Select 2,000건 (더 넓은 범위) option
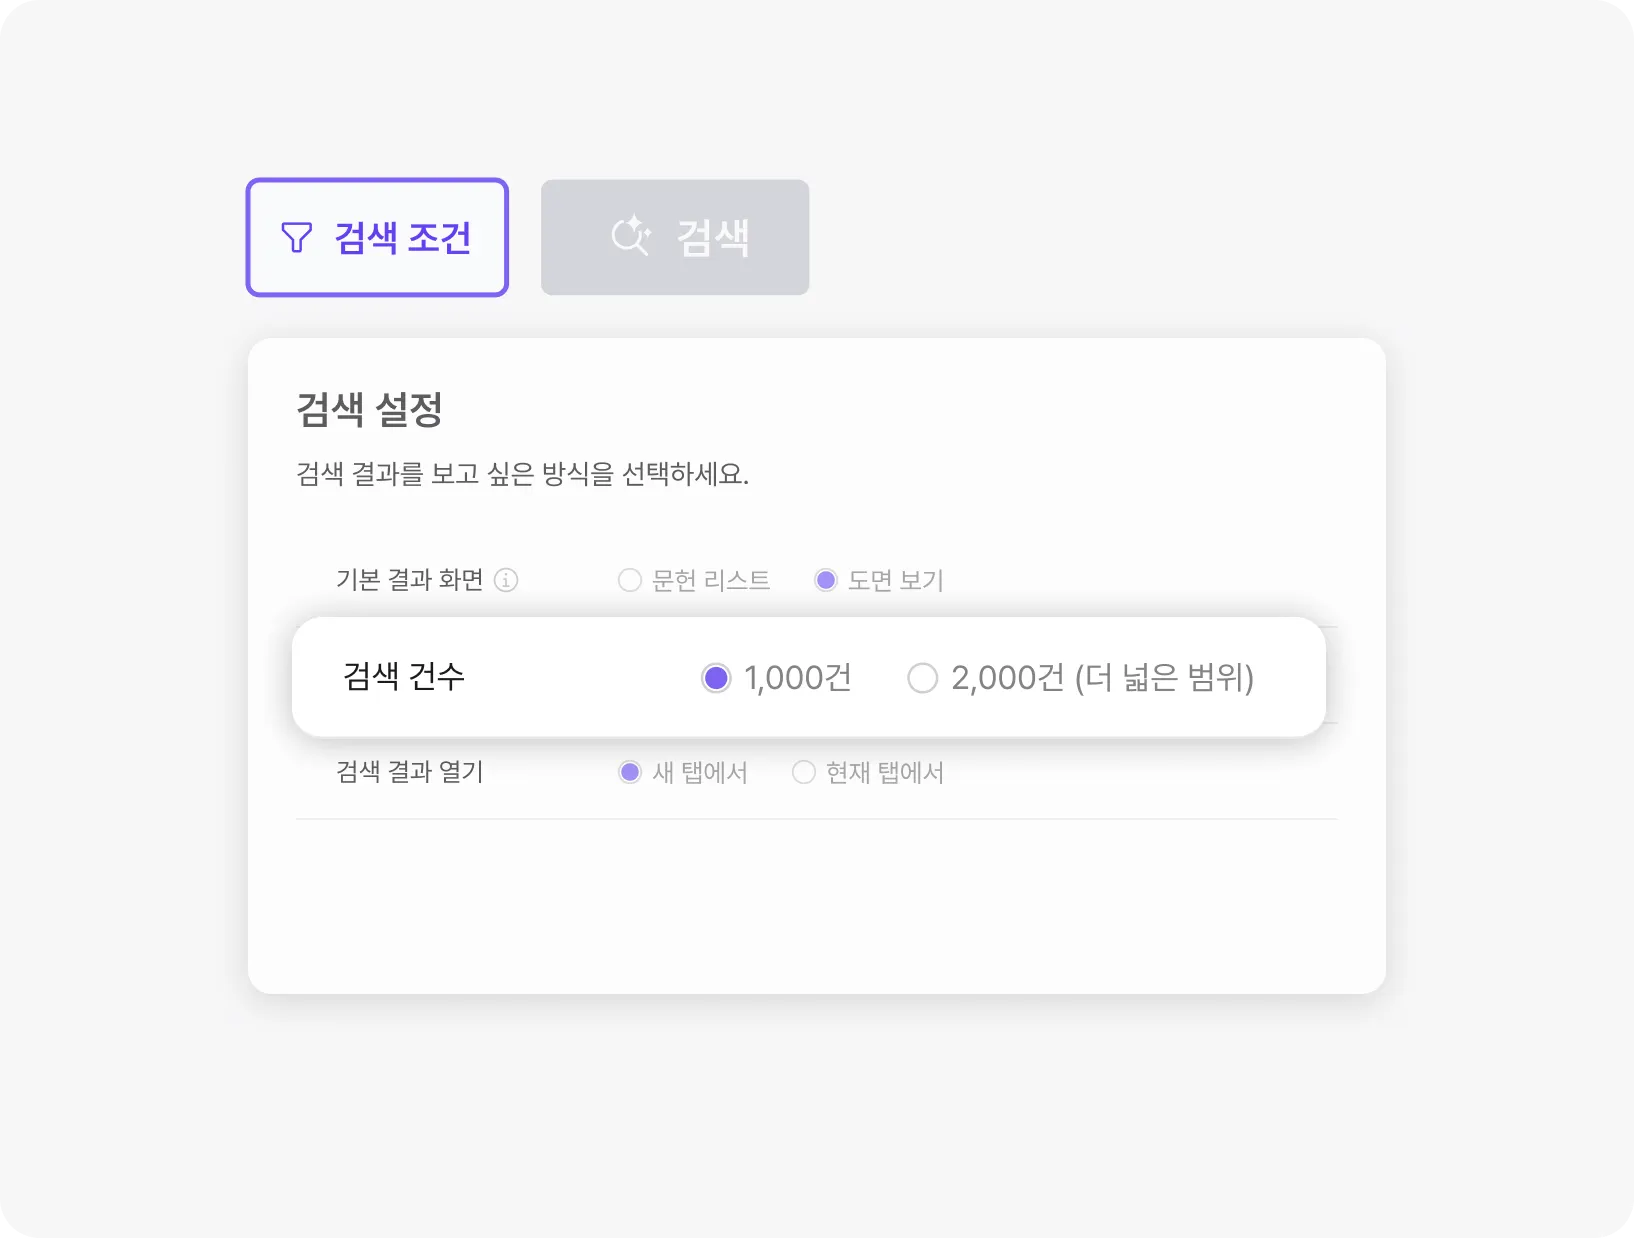1634x1238 pixels. [923, 678]
